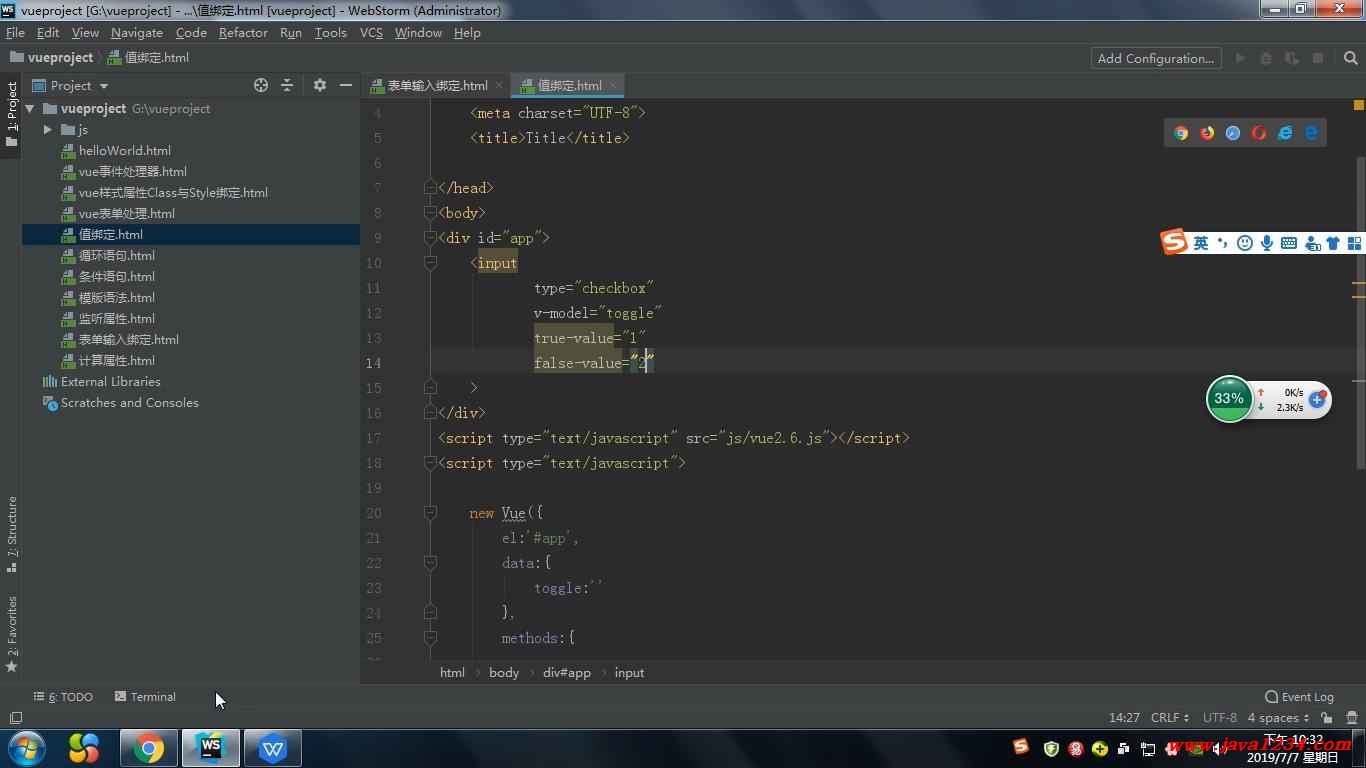
Task: Click the Sogou microphone voice input icon
Action: coord(1267,243)
